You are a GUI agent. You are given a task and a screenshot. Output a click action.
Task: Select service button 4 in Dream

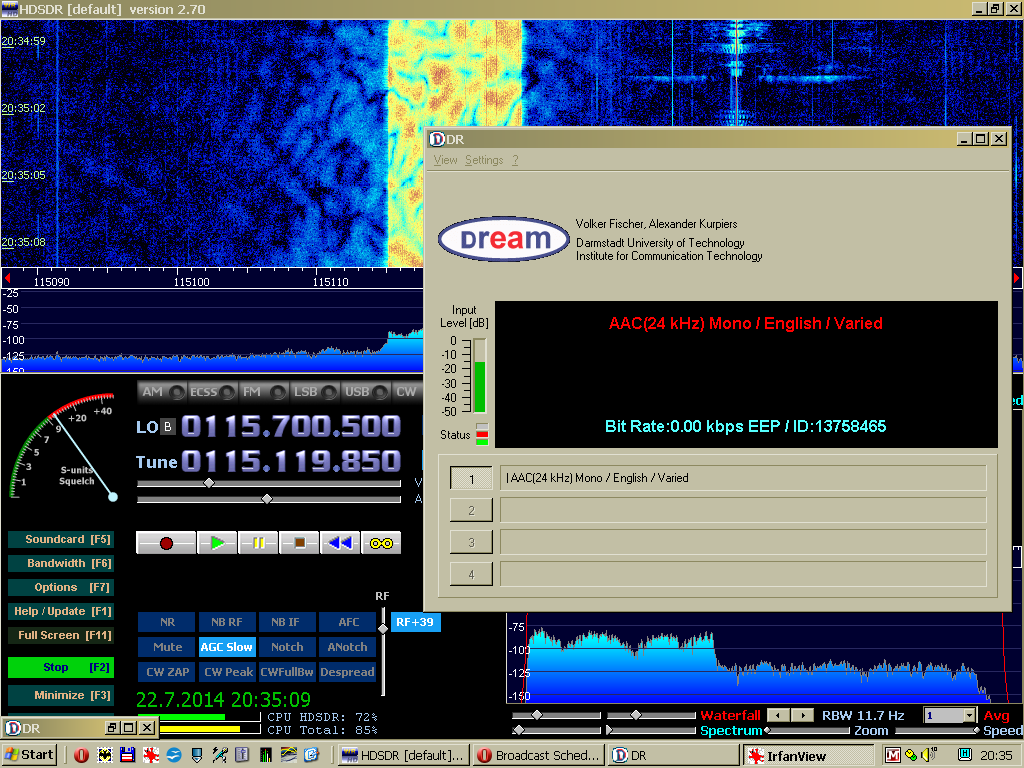tap(471, 575)
